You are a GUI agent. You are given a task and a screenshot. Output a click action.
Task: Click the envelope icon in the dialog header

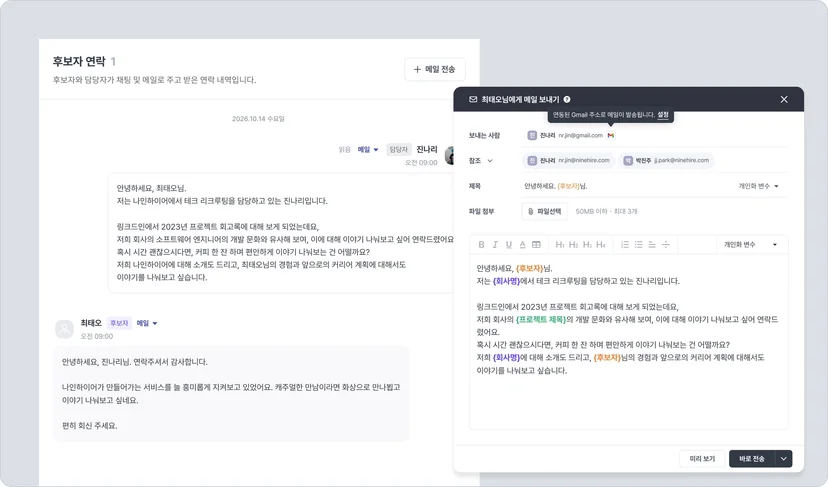point(473,99)
